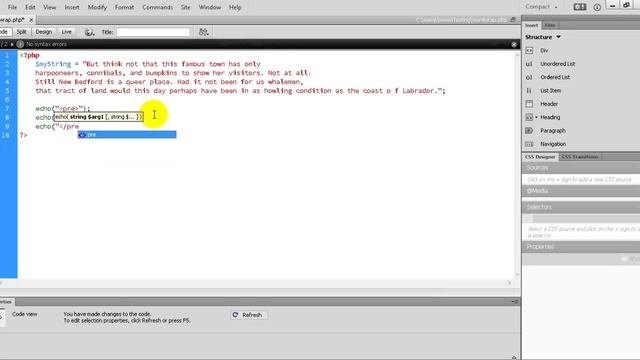
Task: Open the File menu
Action: pos(12,7)
